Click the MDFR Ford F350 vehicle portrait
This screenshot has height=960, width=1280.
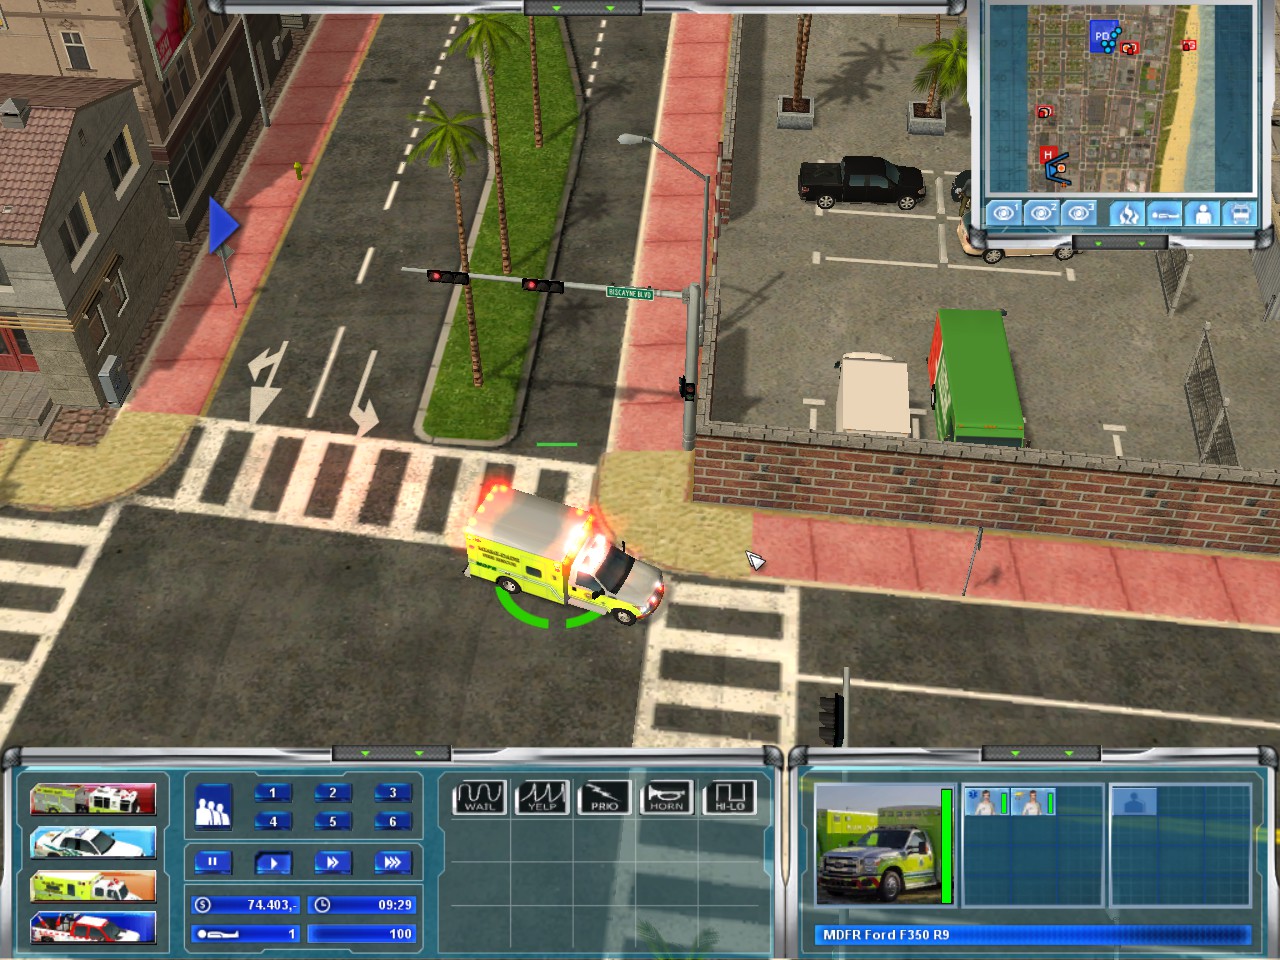877,846
